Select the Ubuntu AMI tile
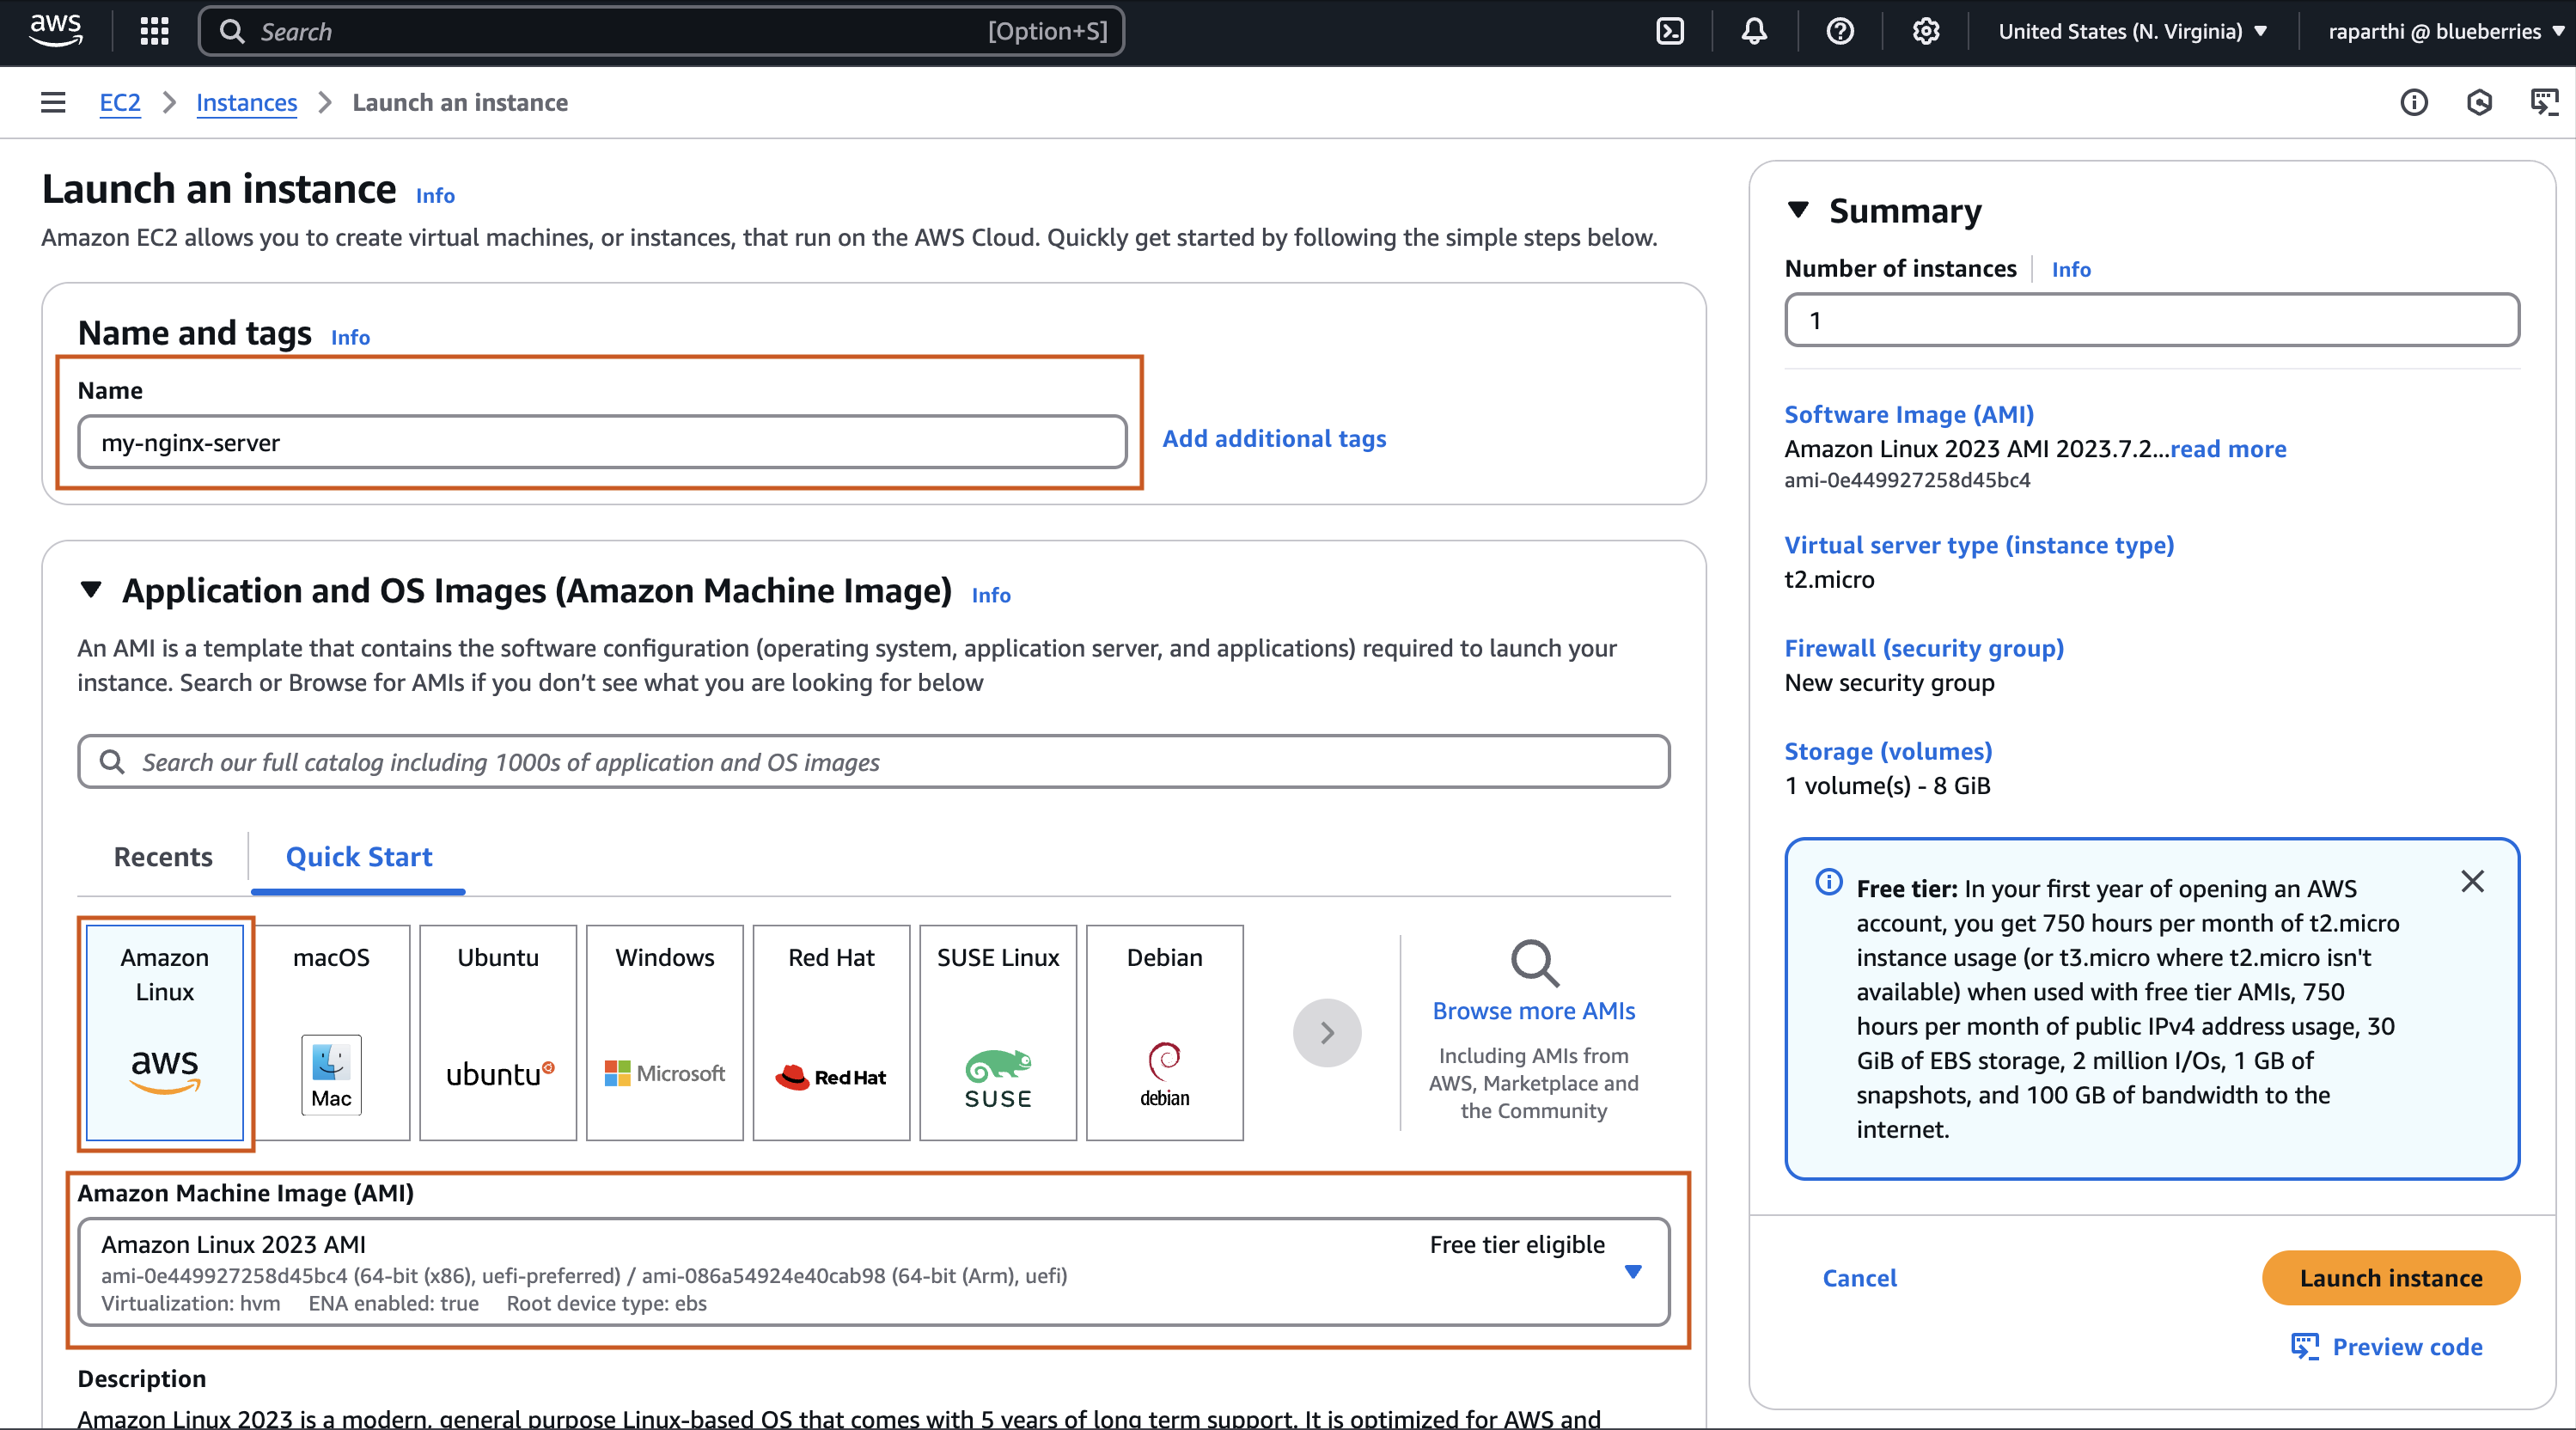 click(498, 1032)
